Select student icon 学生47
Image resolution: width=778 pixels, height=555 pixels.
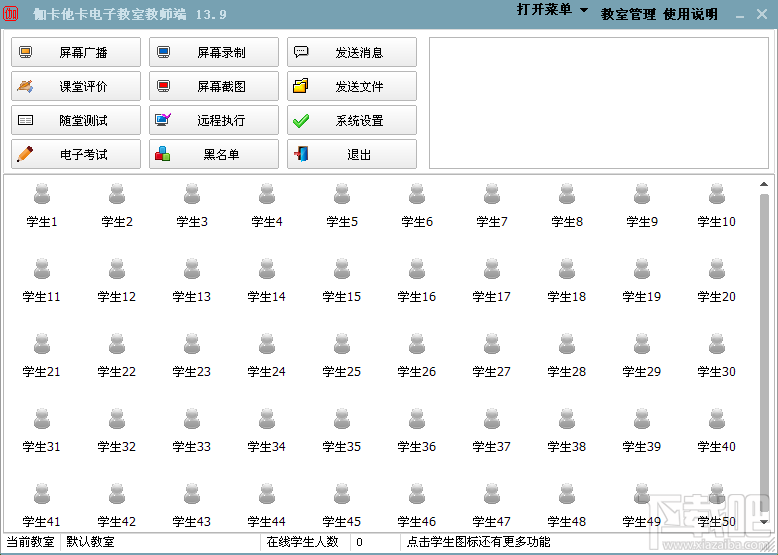492,493
